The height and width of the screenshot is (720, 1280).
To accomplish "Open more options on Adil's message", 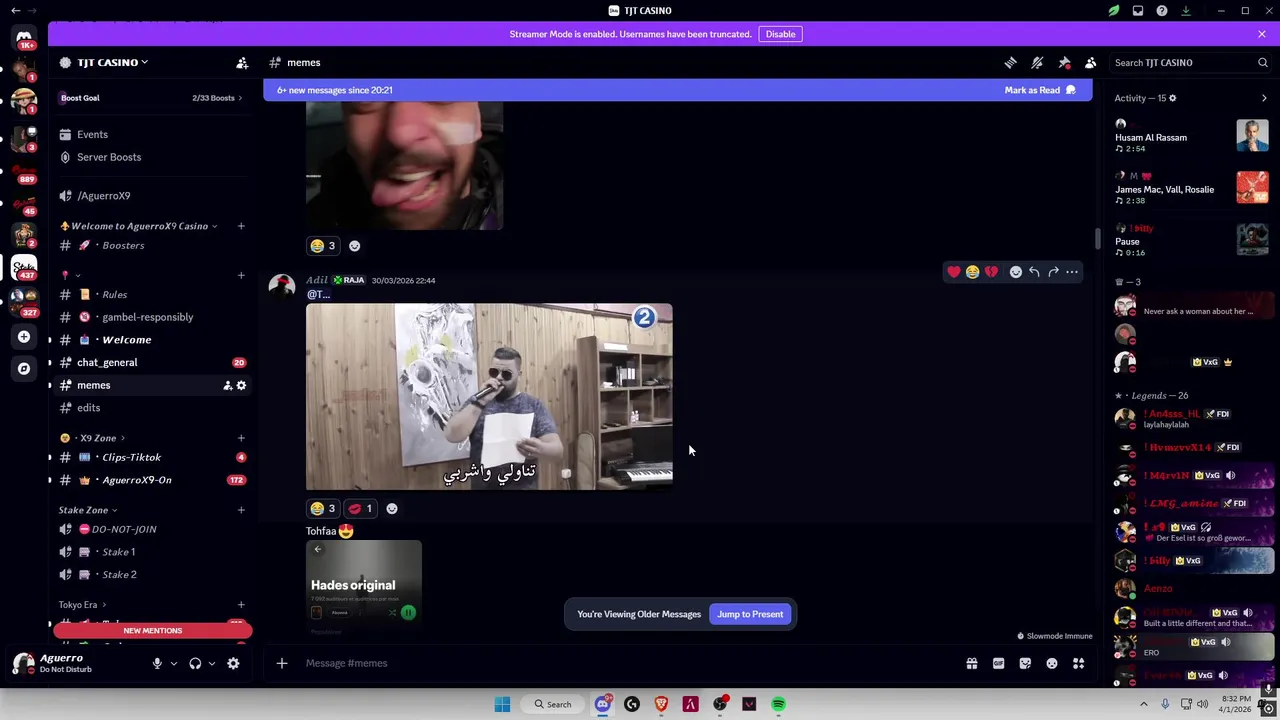I will pos(1072,272).
